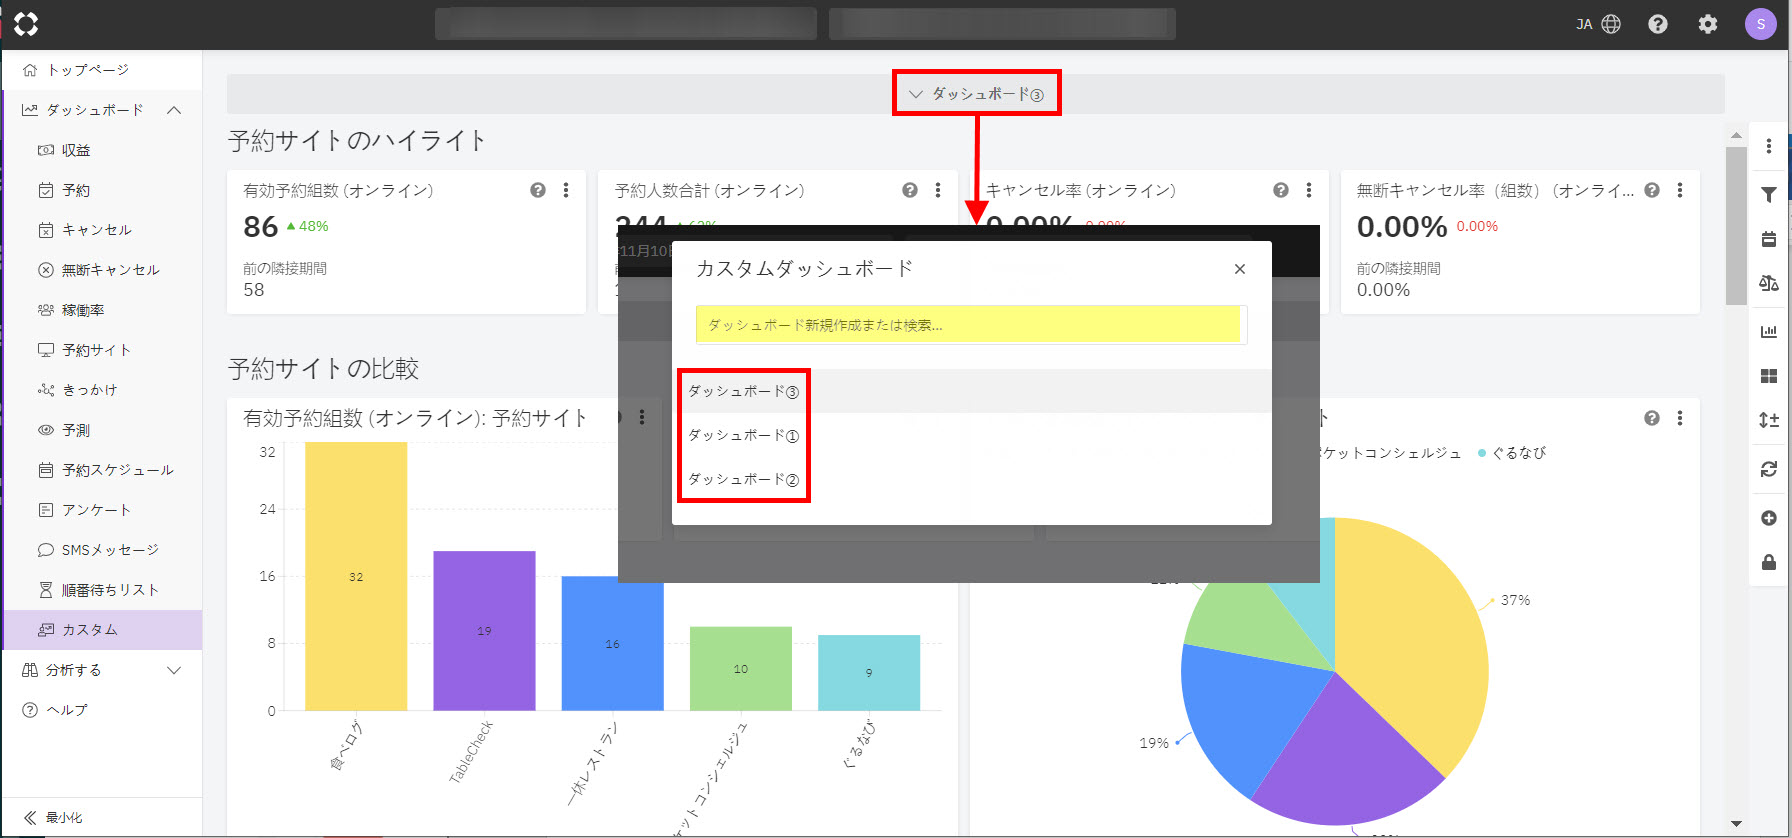Image resolution: width=1792 pixels, height=838 pixels.
Task: Click the grid layout icon in right toolbar
Action: [1769, 376]
